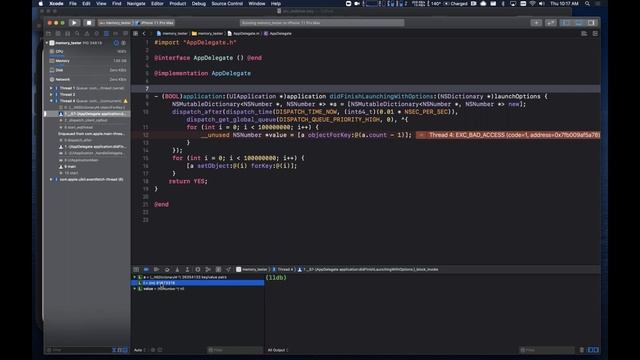
Task: Open the Xcode application menu
Action: [x=56, y=3]
